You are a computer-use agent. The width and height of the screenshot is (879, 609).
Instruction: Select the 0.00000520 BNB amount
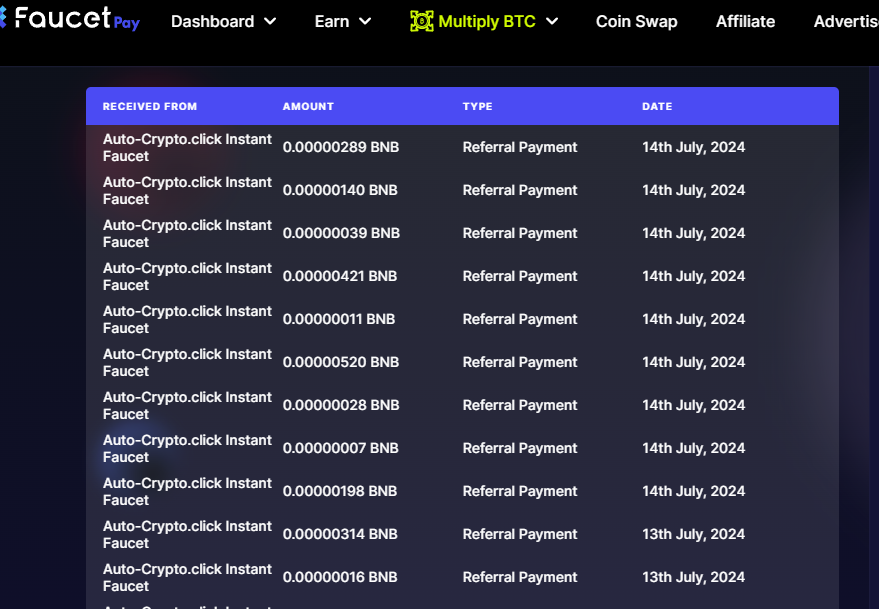(341, 362)
